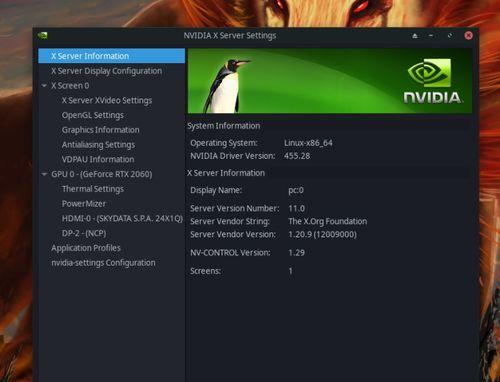Go to OpenGL Settings
500x382 pixels.
point(93,115)
